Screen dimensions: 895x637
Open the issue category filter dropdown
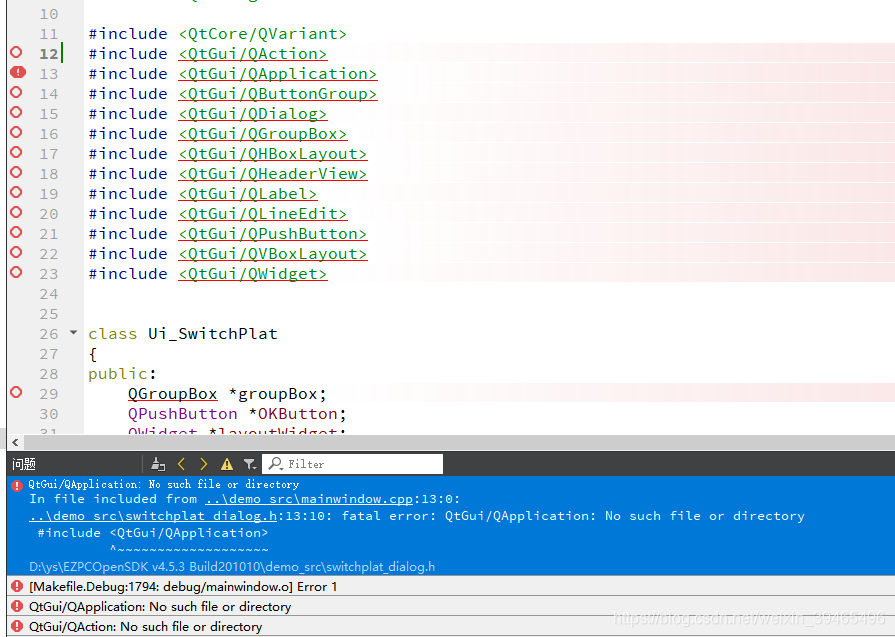(249, 464)
